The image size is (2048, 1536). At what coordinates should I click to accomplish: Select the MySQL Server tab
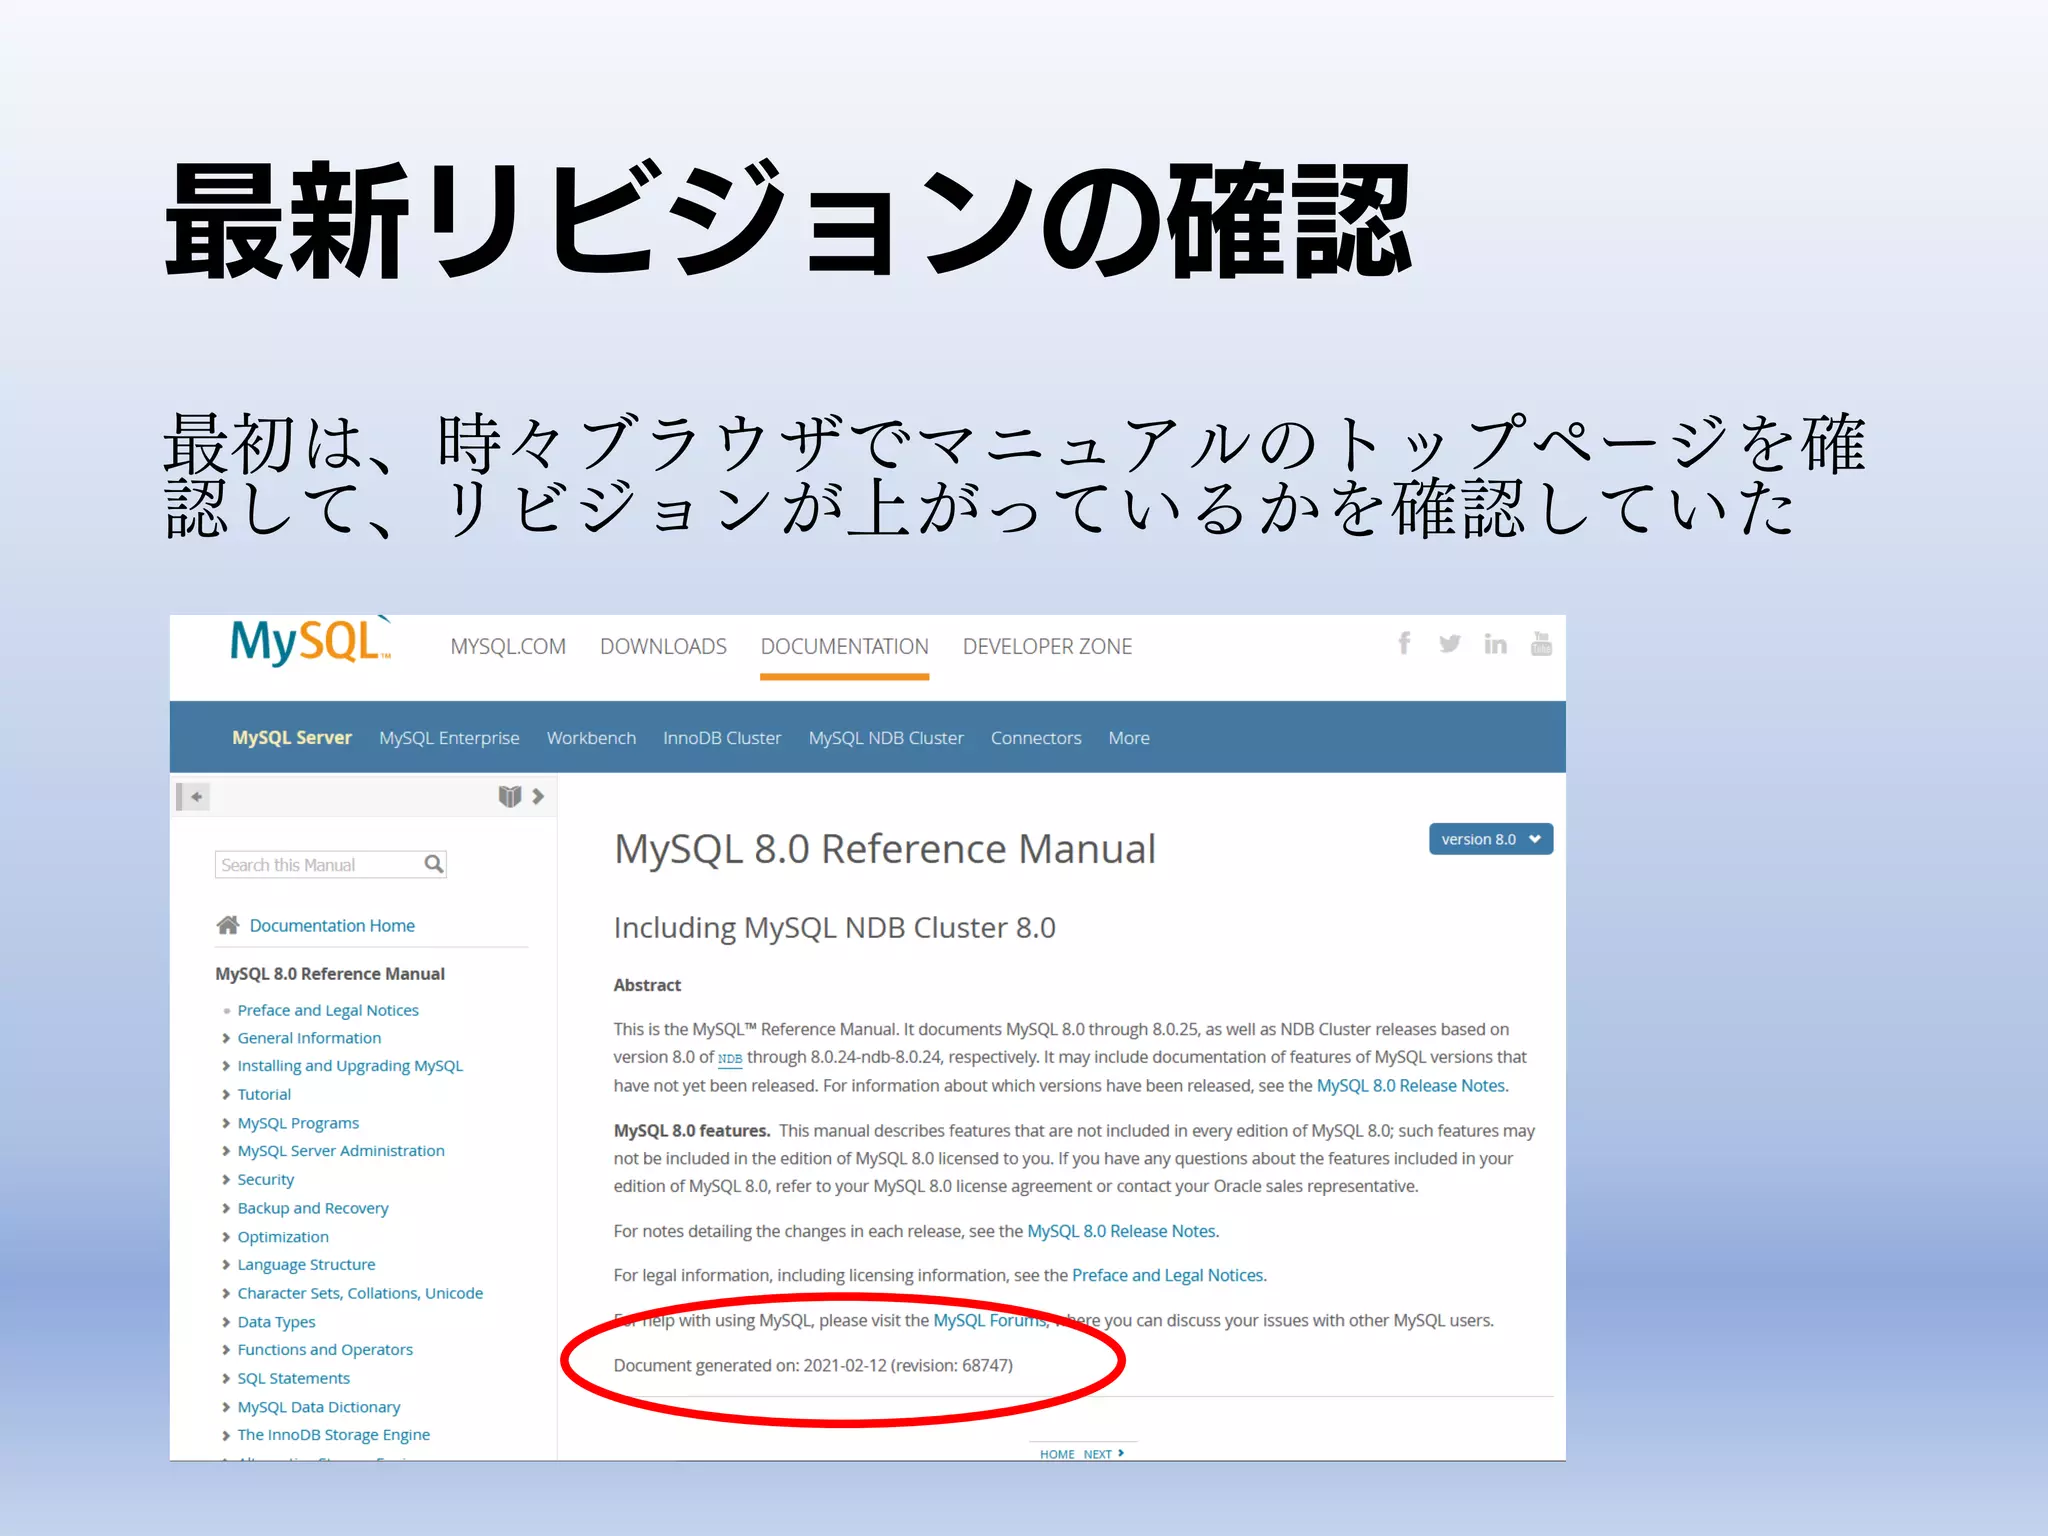pos(292,738)
